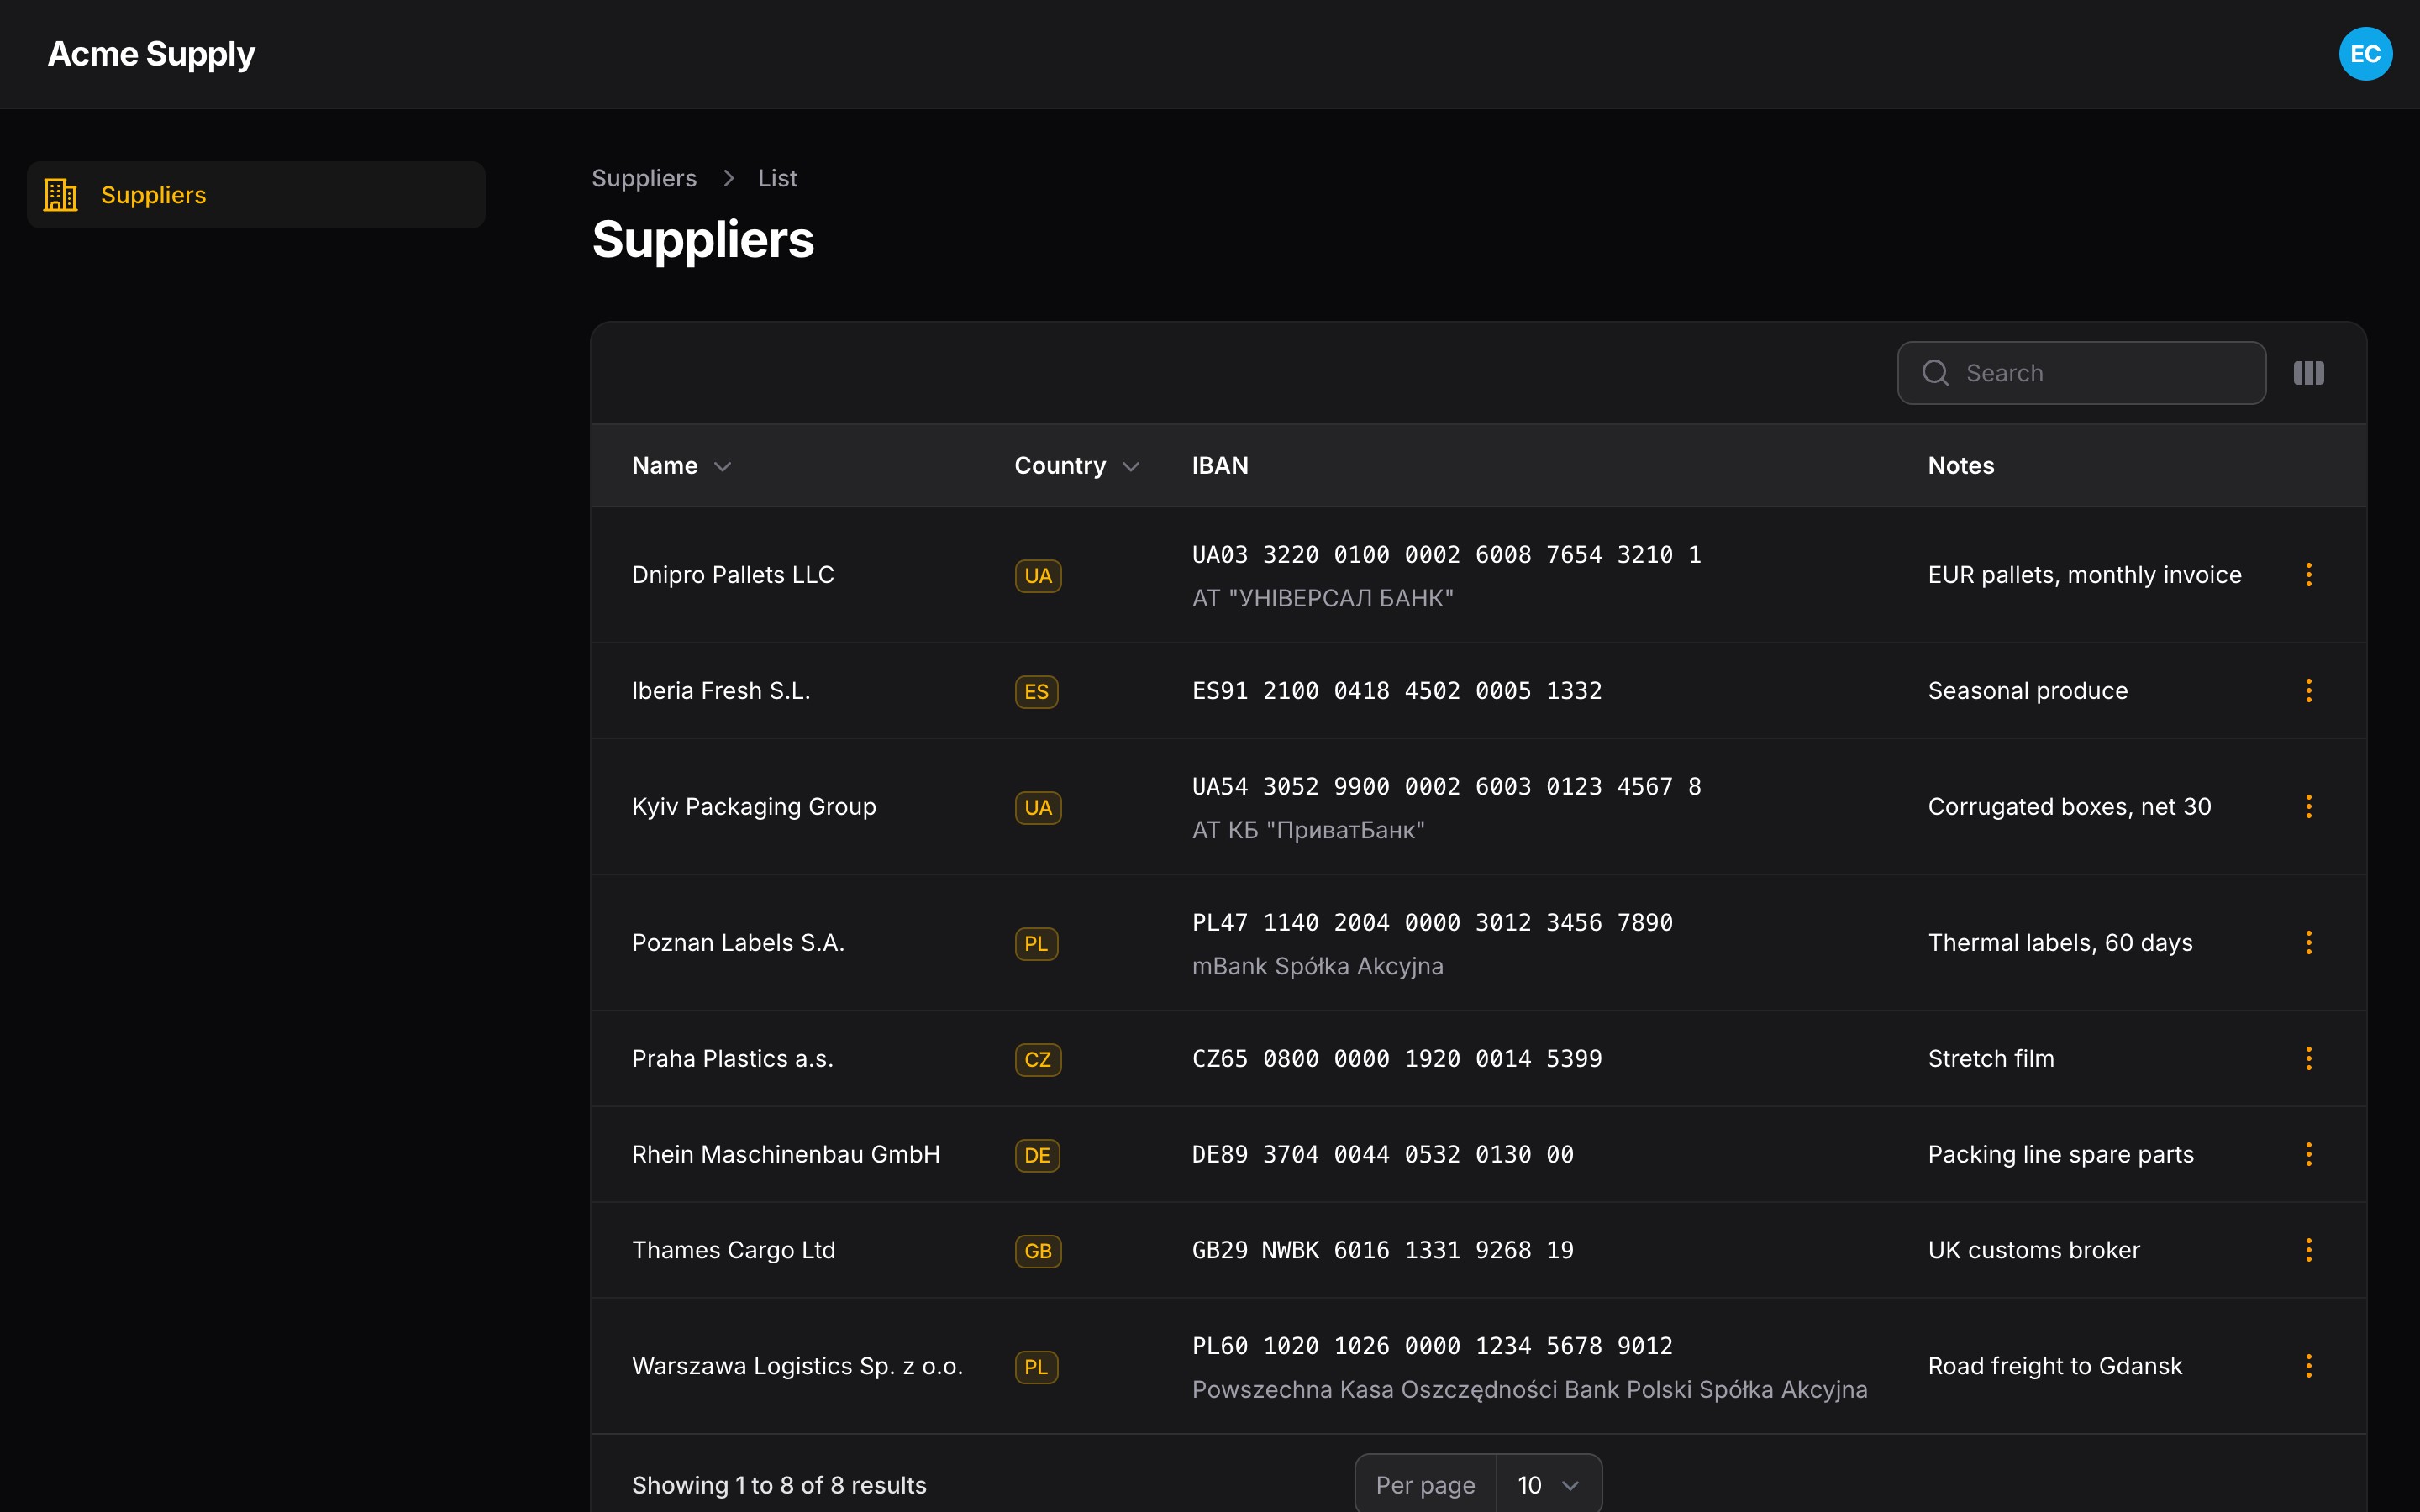Click the Acme Supply brand title
The width and height of the screenshot is (2420, 1512).
coord(151,54)
